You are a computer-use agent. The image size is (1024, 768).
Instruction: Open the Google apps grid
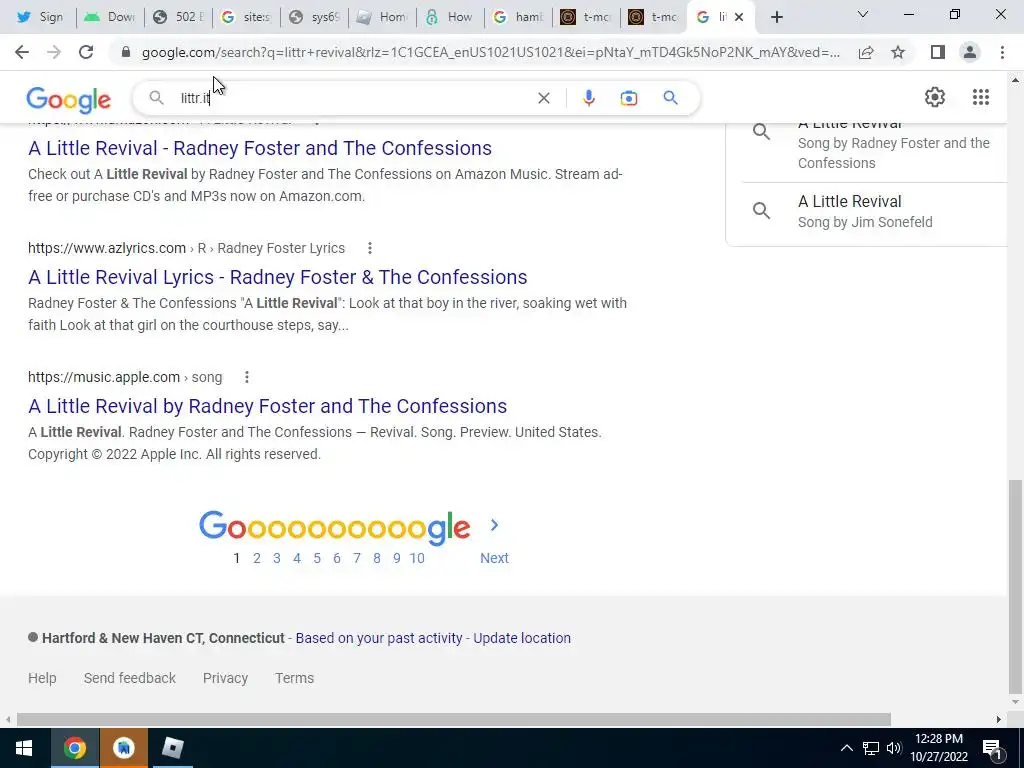tap(980, 97)
